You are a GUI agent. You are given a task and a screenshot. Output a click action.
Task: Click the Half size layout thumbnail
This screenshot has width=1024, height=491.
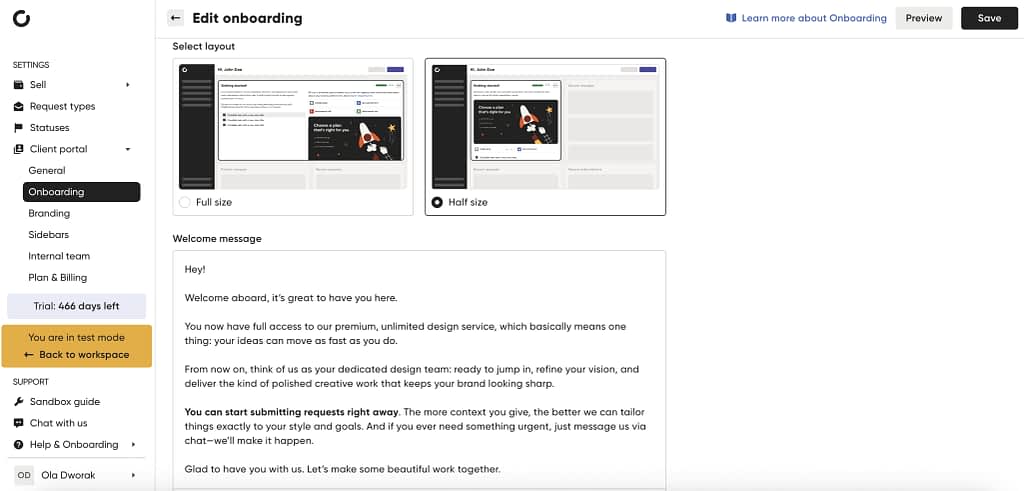tap(545, 127)
